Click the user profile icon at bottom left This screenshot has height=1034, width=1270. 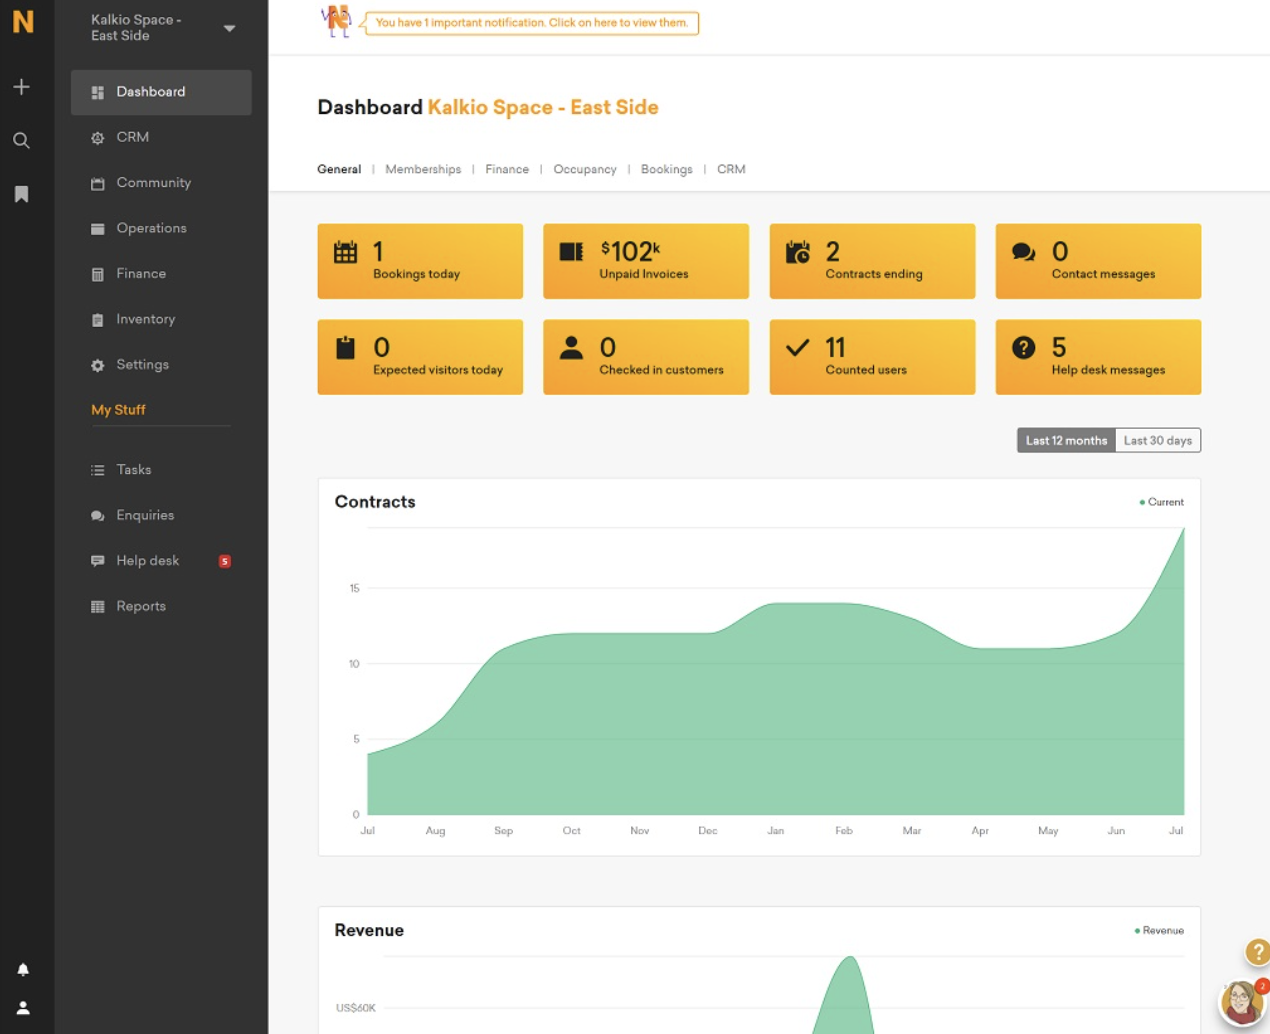pyautogui.click(x=23, y=1008)
